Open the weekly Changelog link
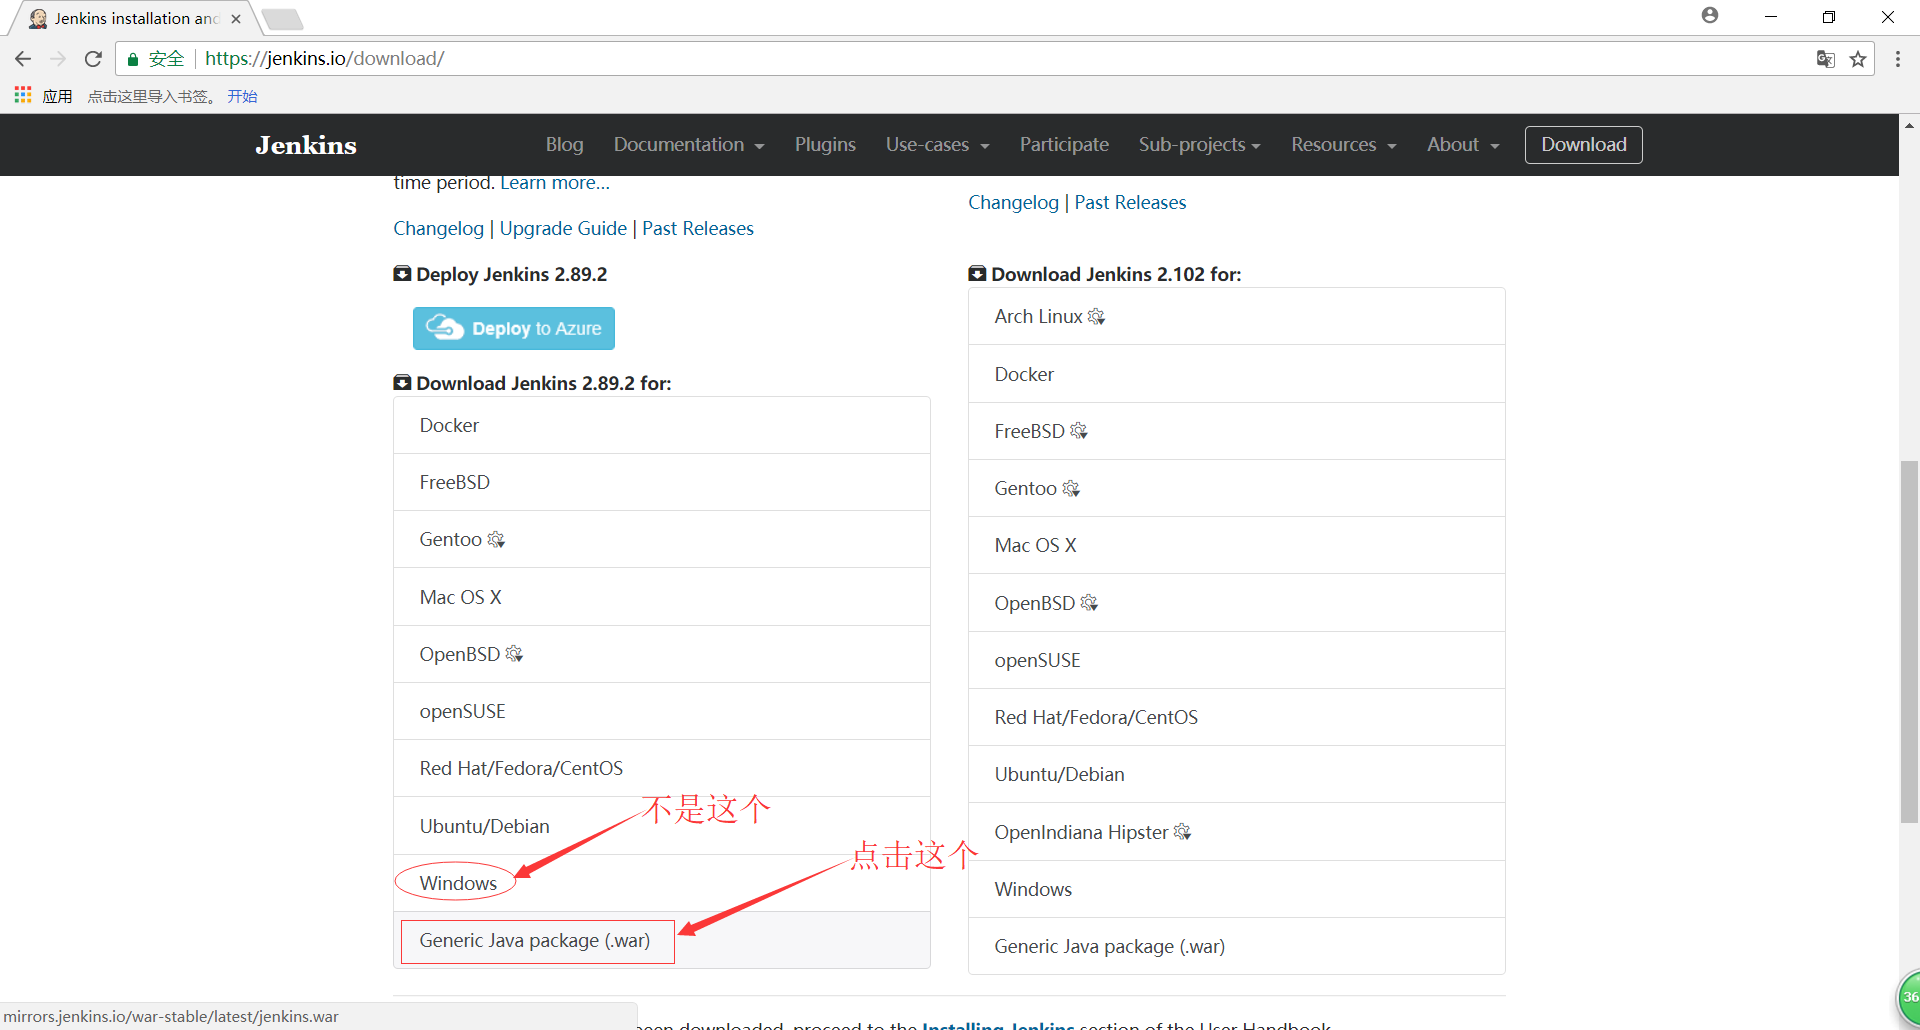 coord(1013,203)
